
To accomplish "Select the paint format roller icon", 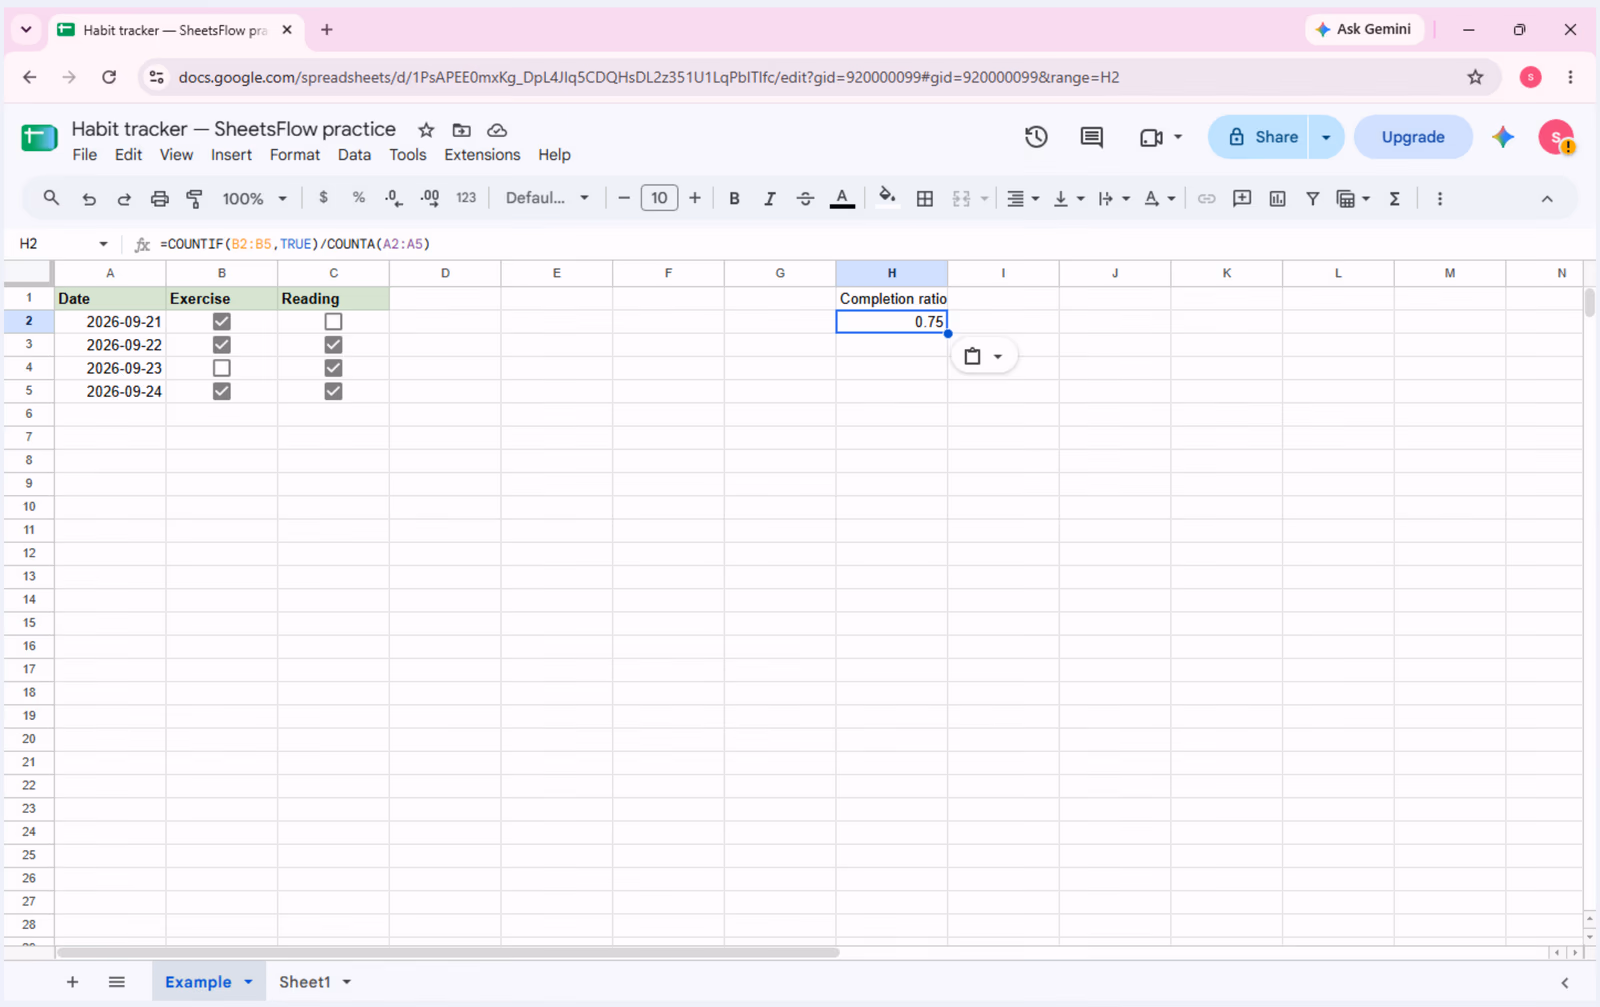I will 195,199.
